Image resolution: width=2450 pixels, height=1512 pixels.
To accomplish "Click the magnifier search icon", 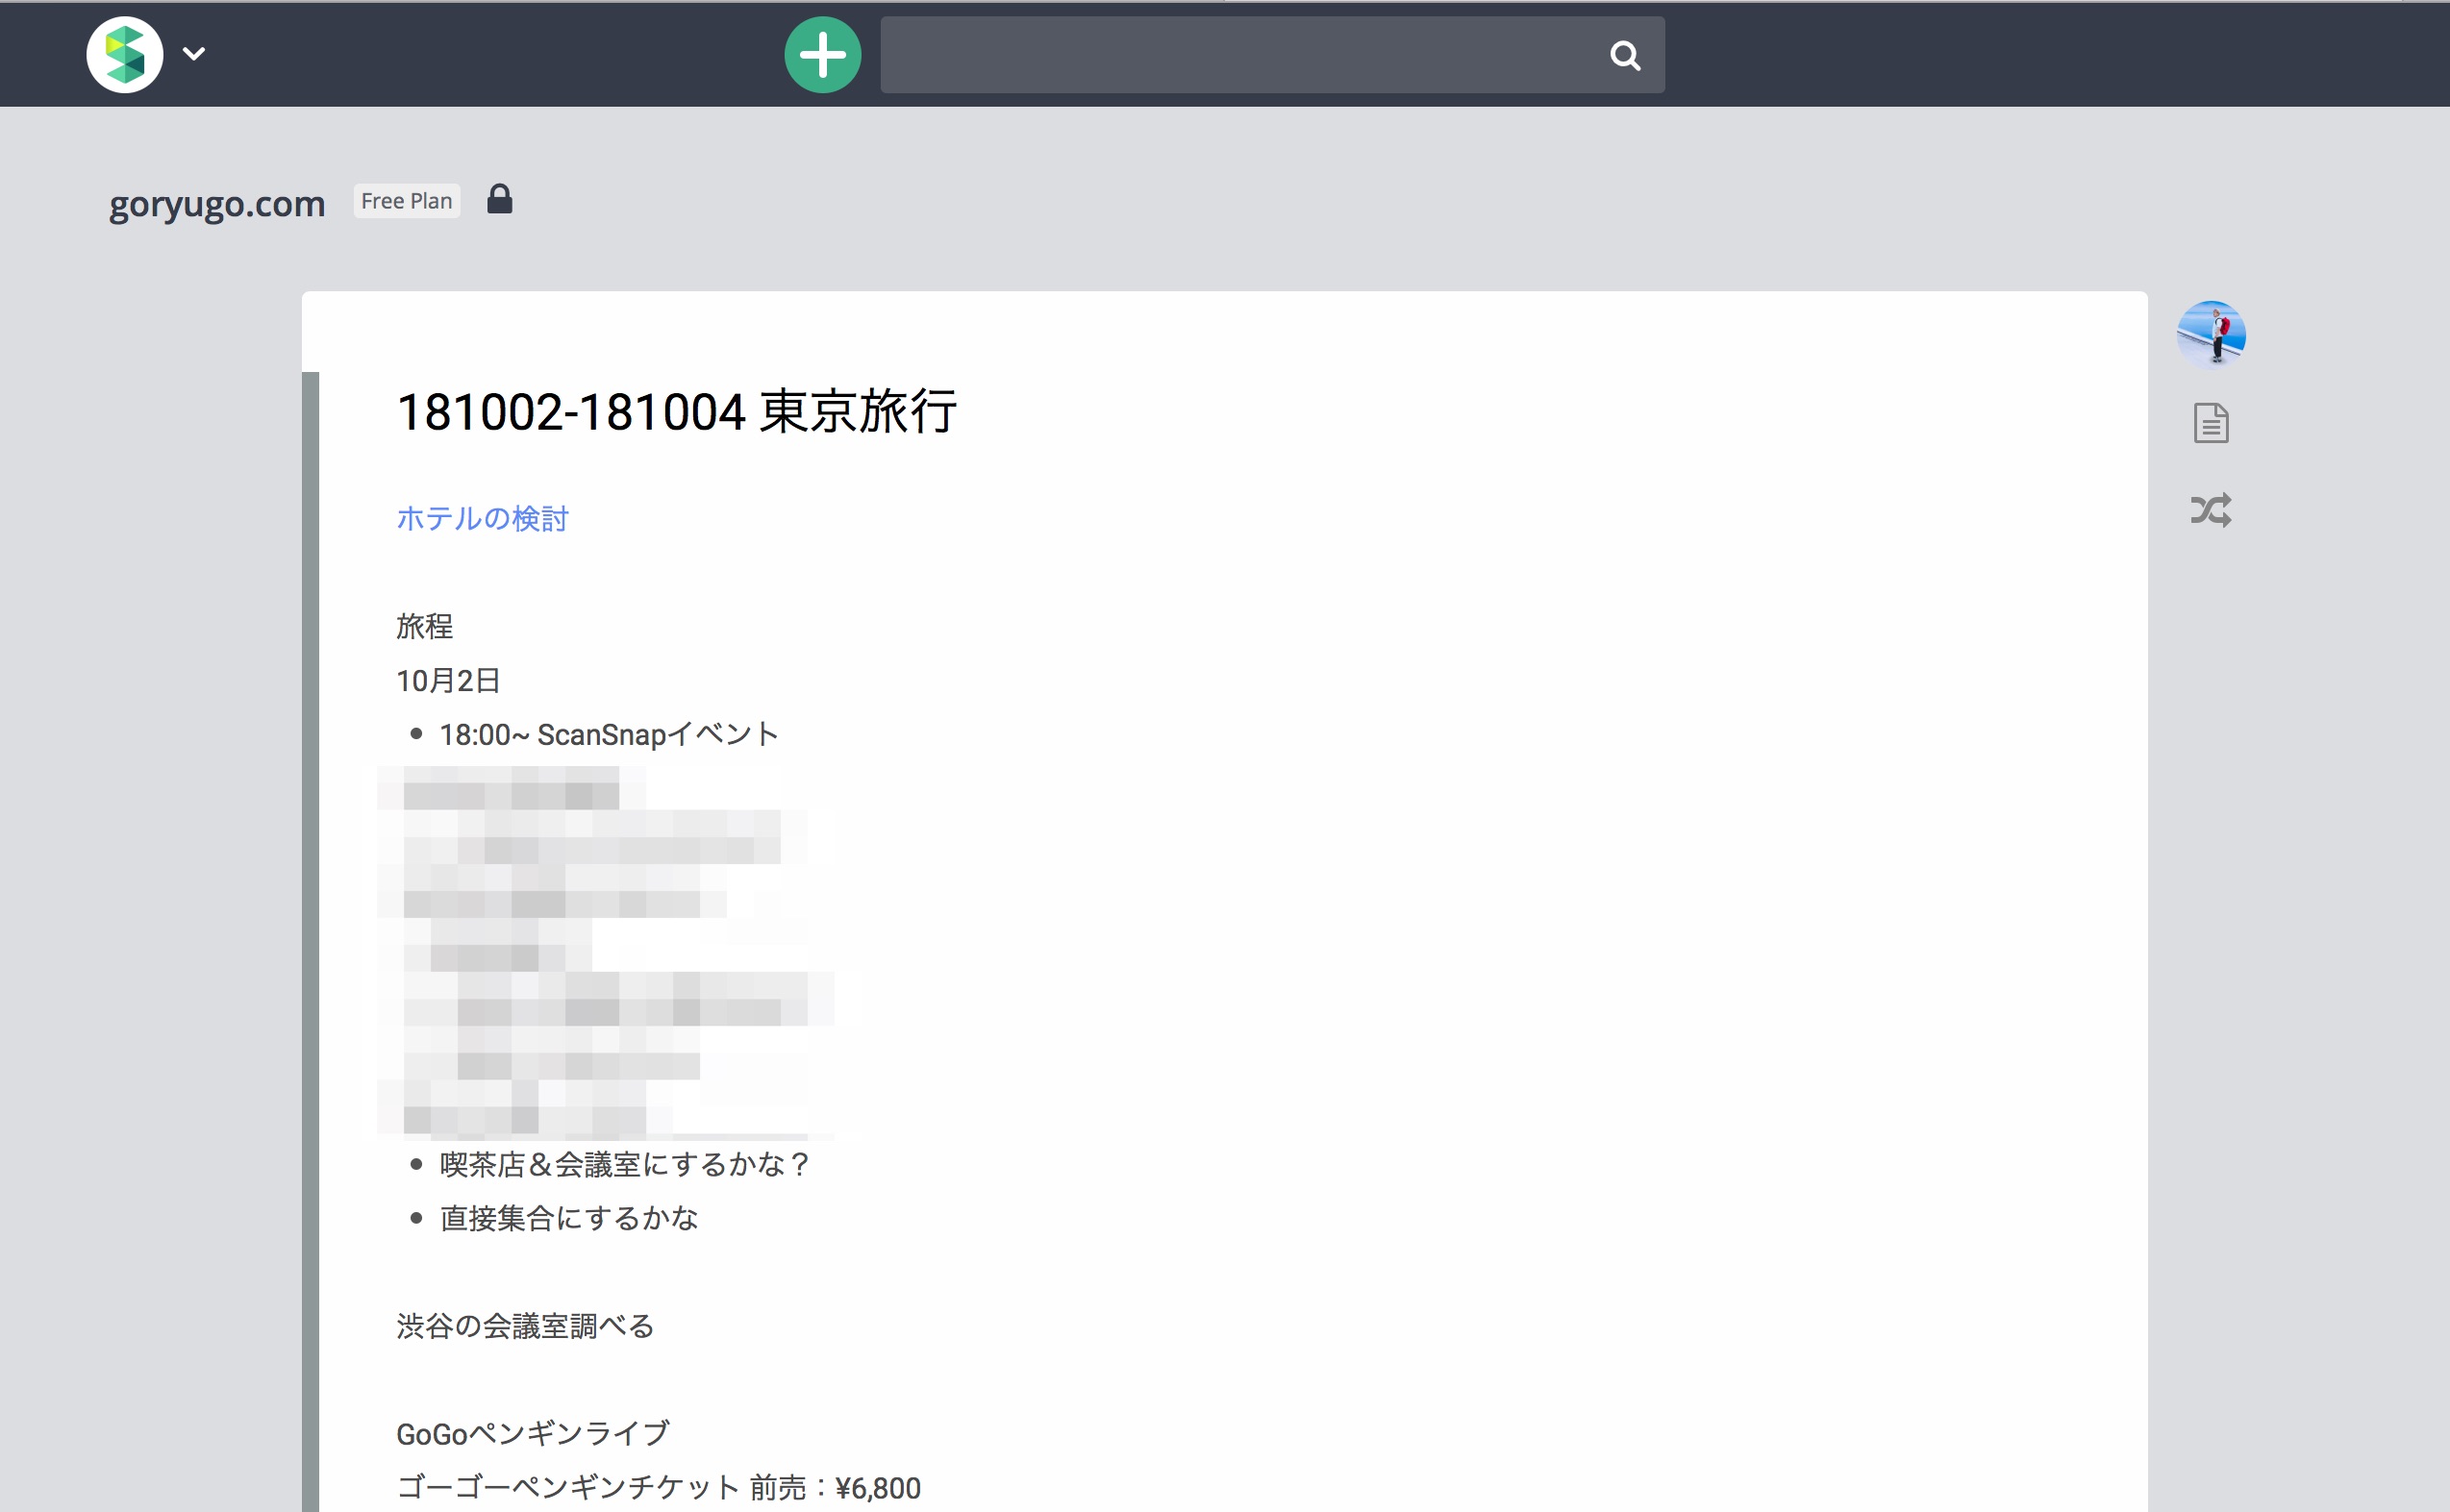I will tap(1625, 56).
